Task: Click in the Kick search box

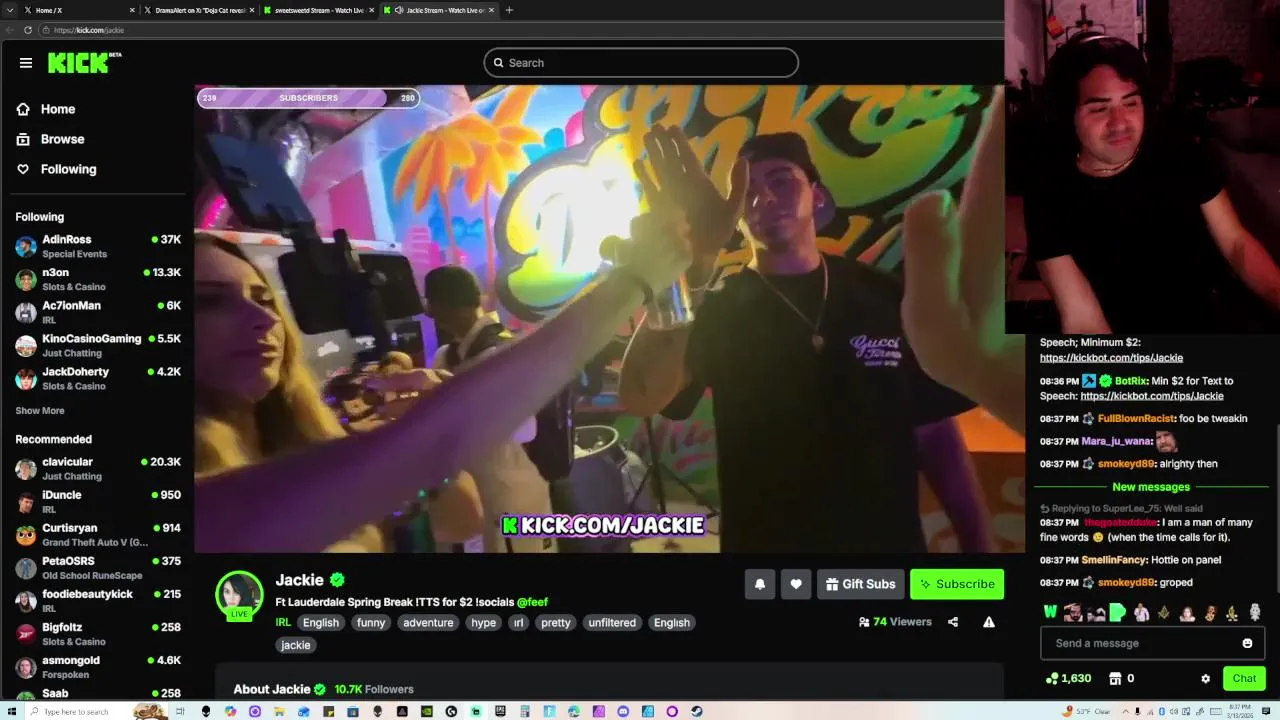Action: pos(641,62)
